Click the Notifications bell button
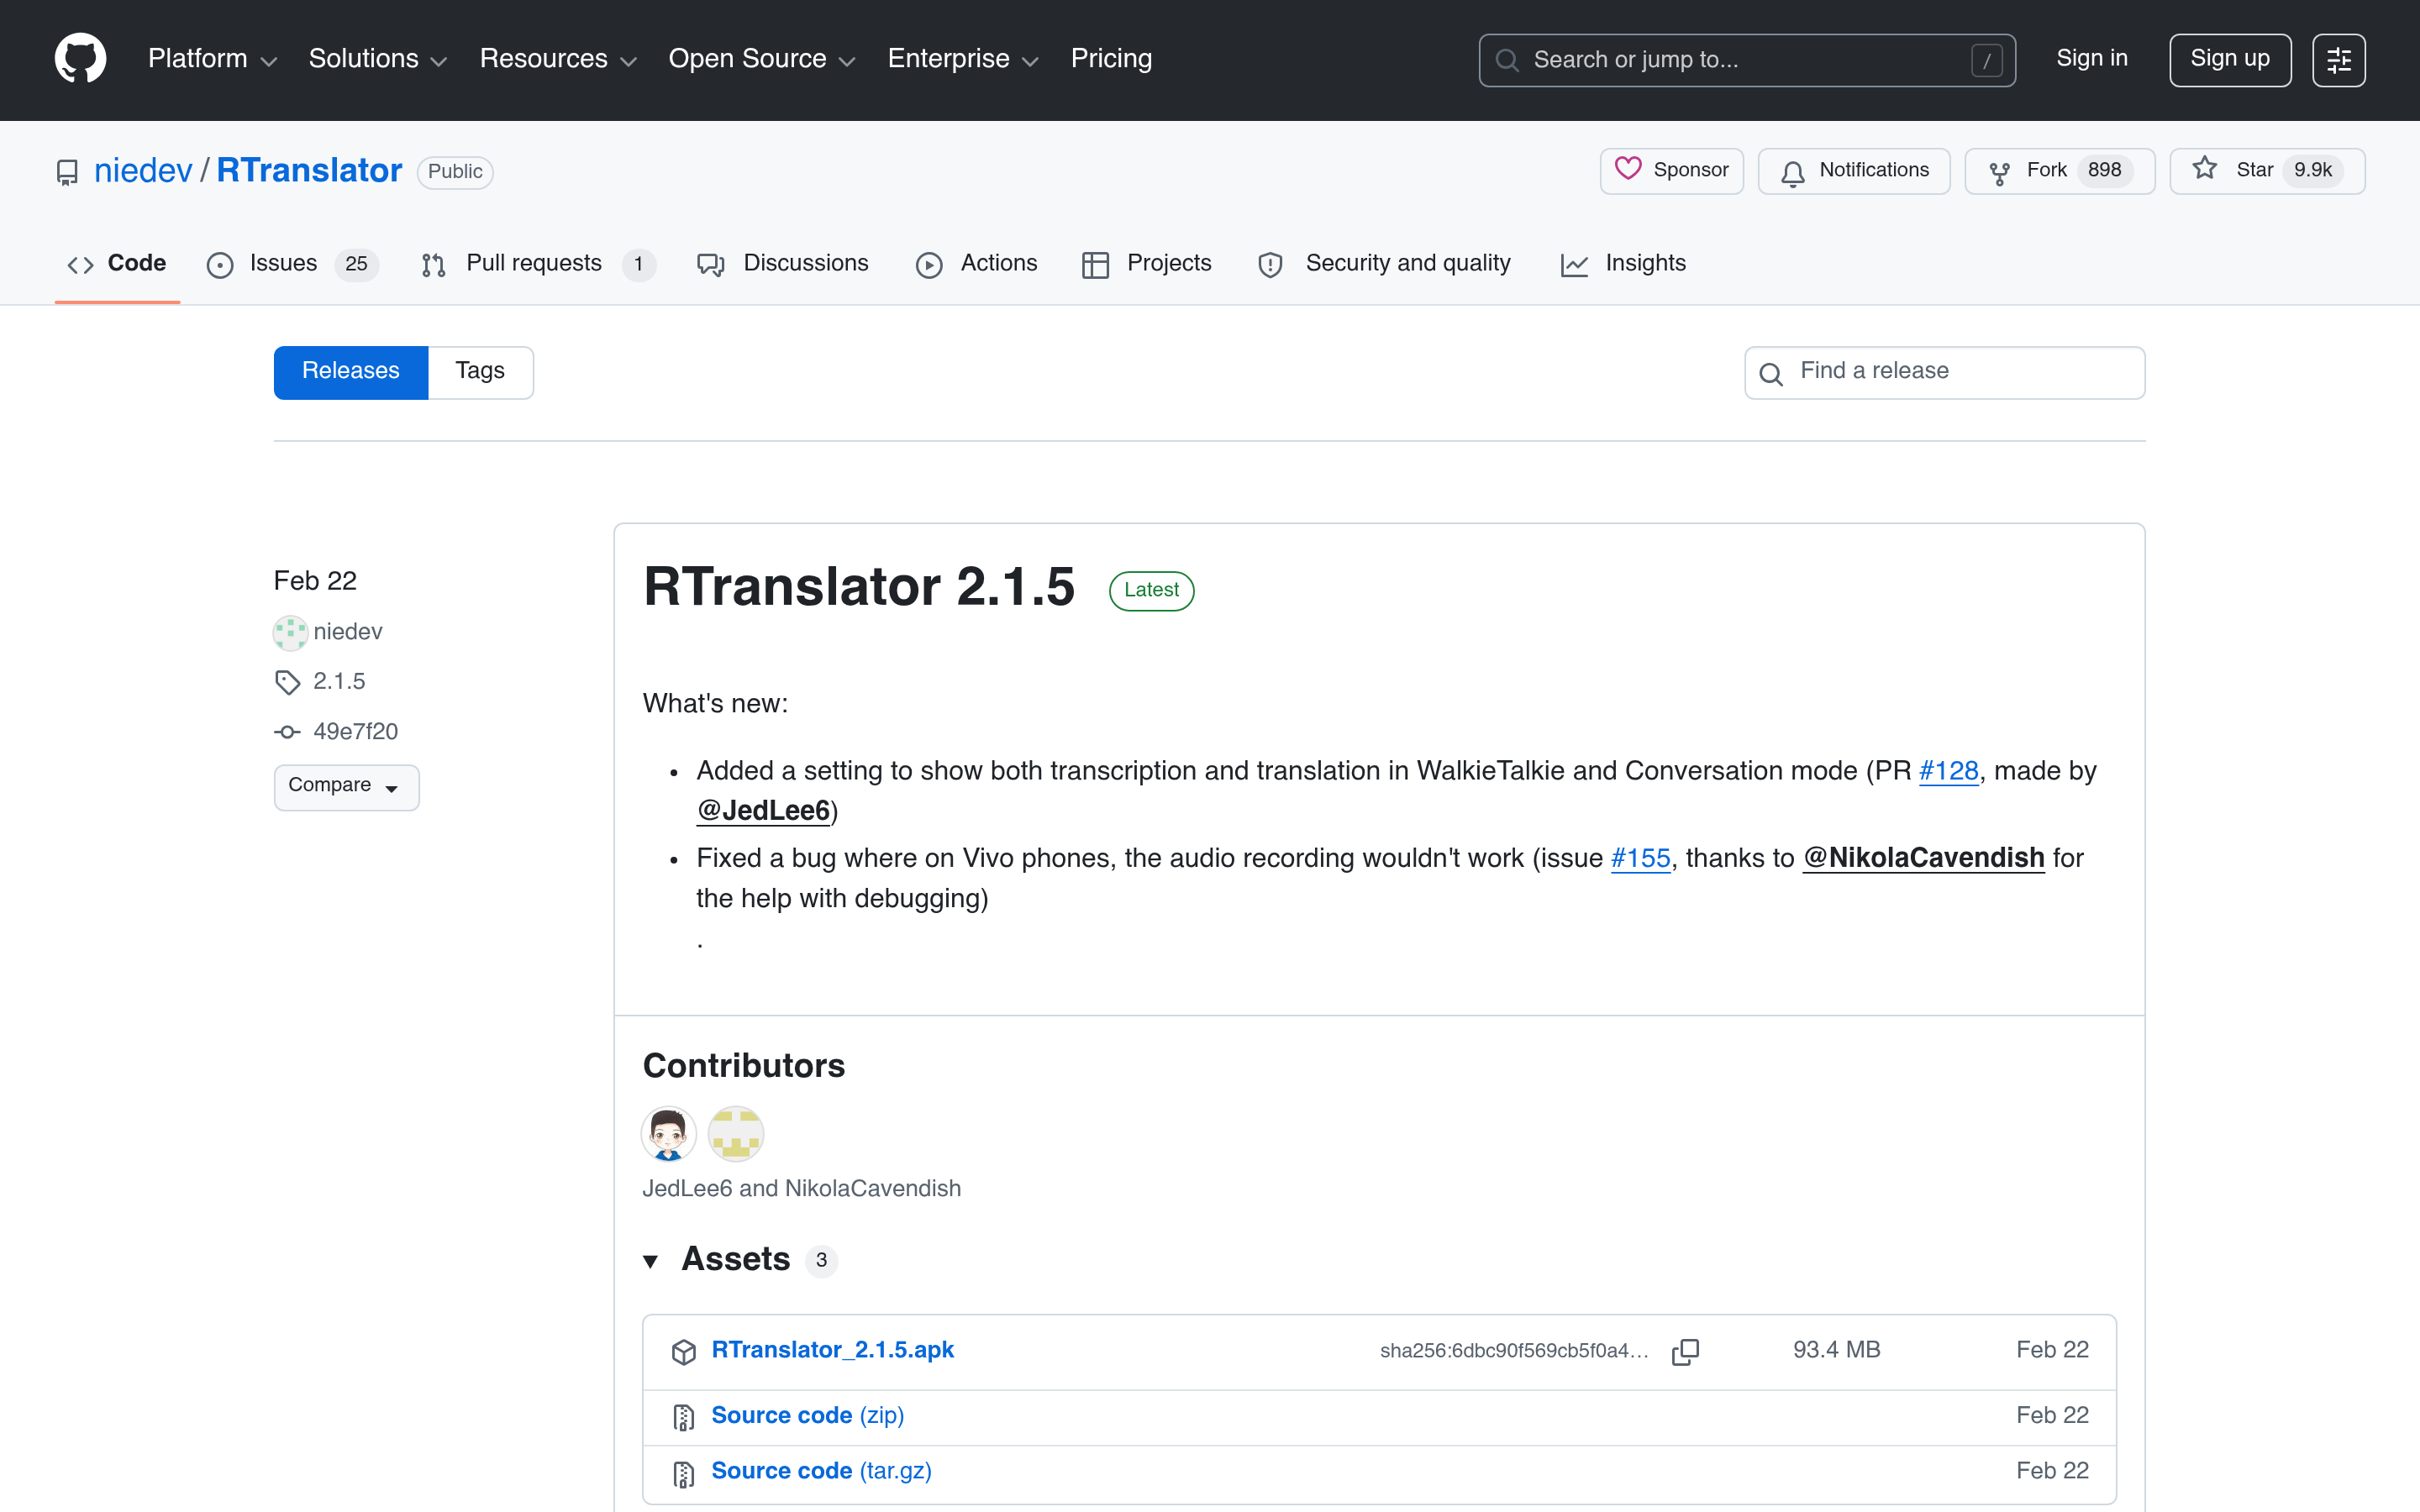 [x=1853, y=171]
